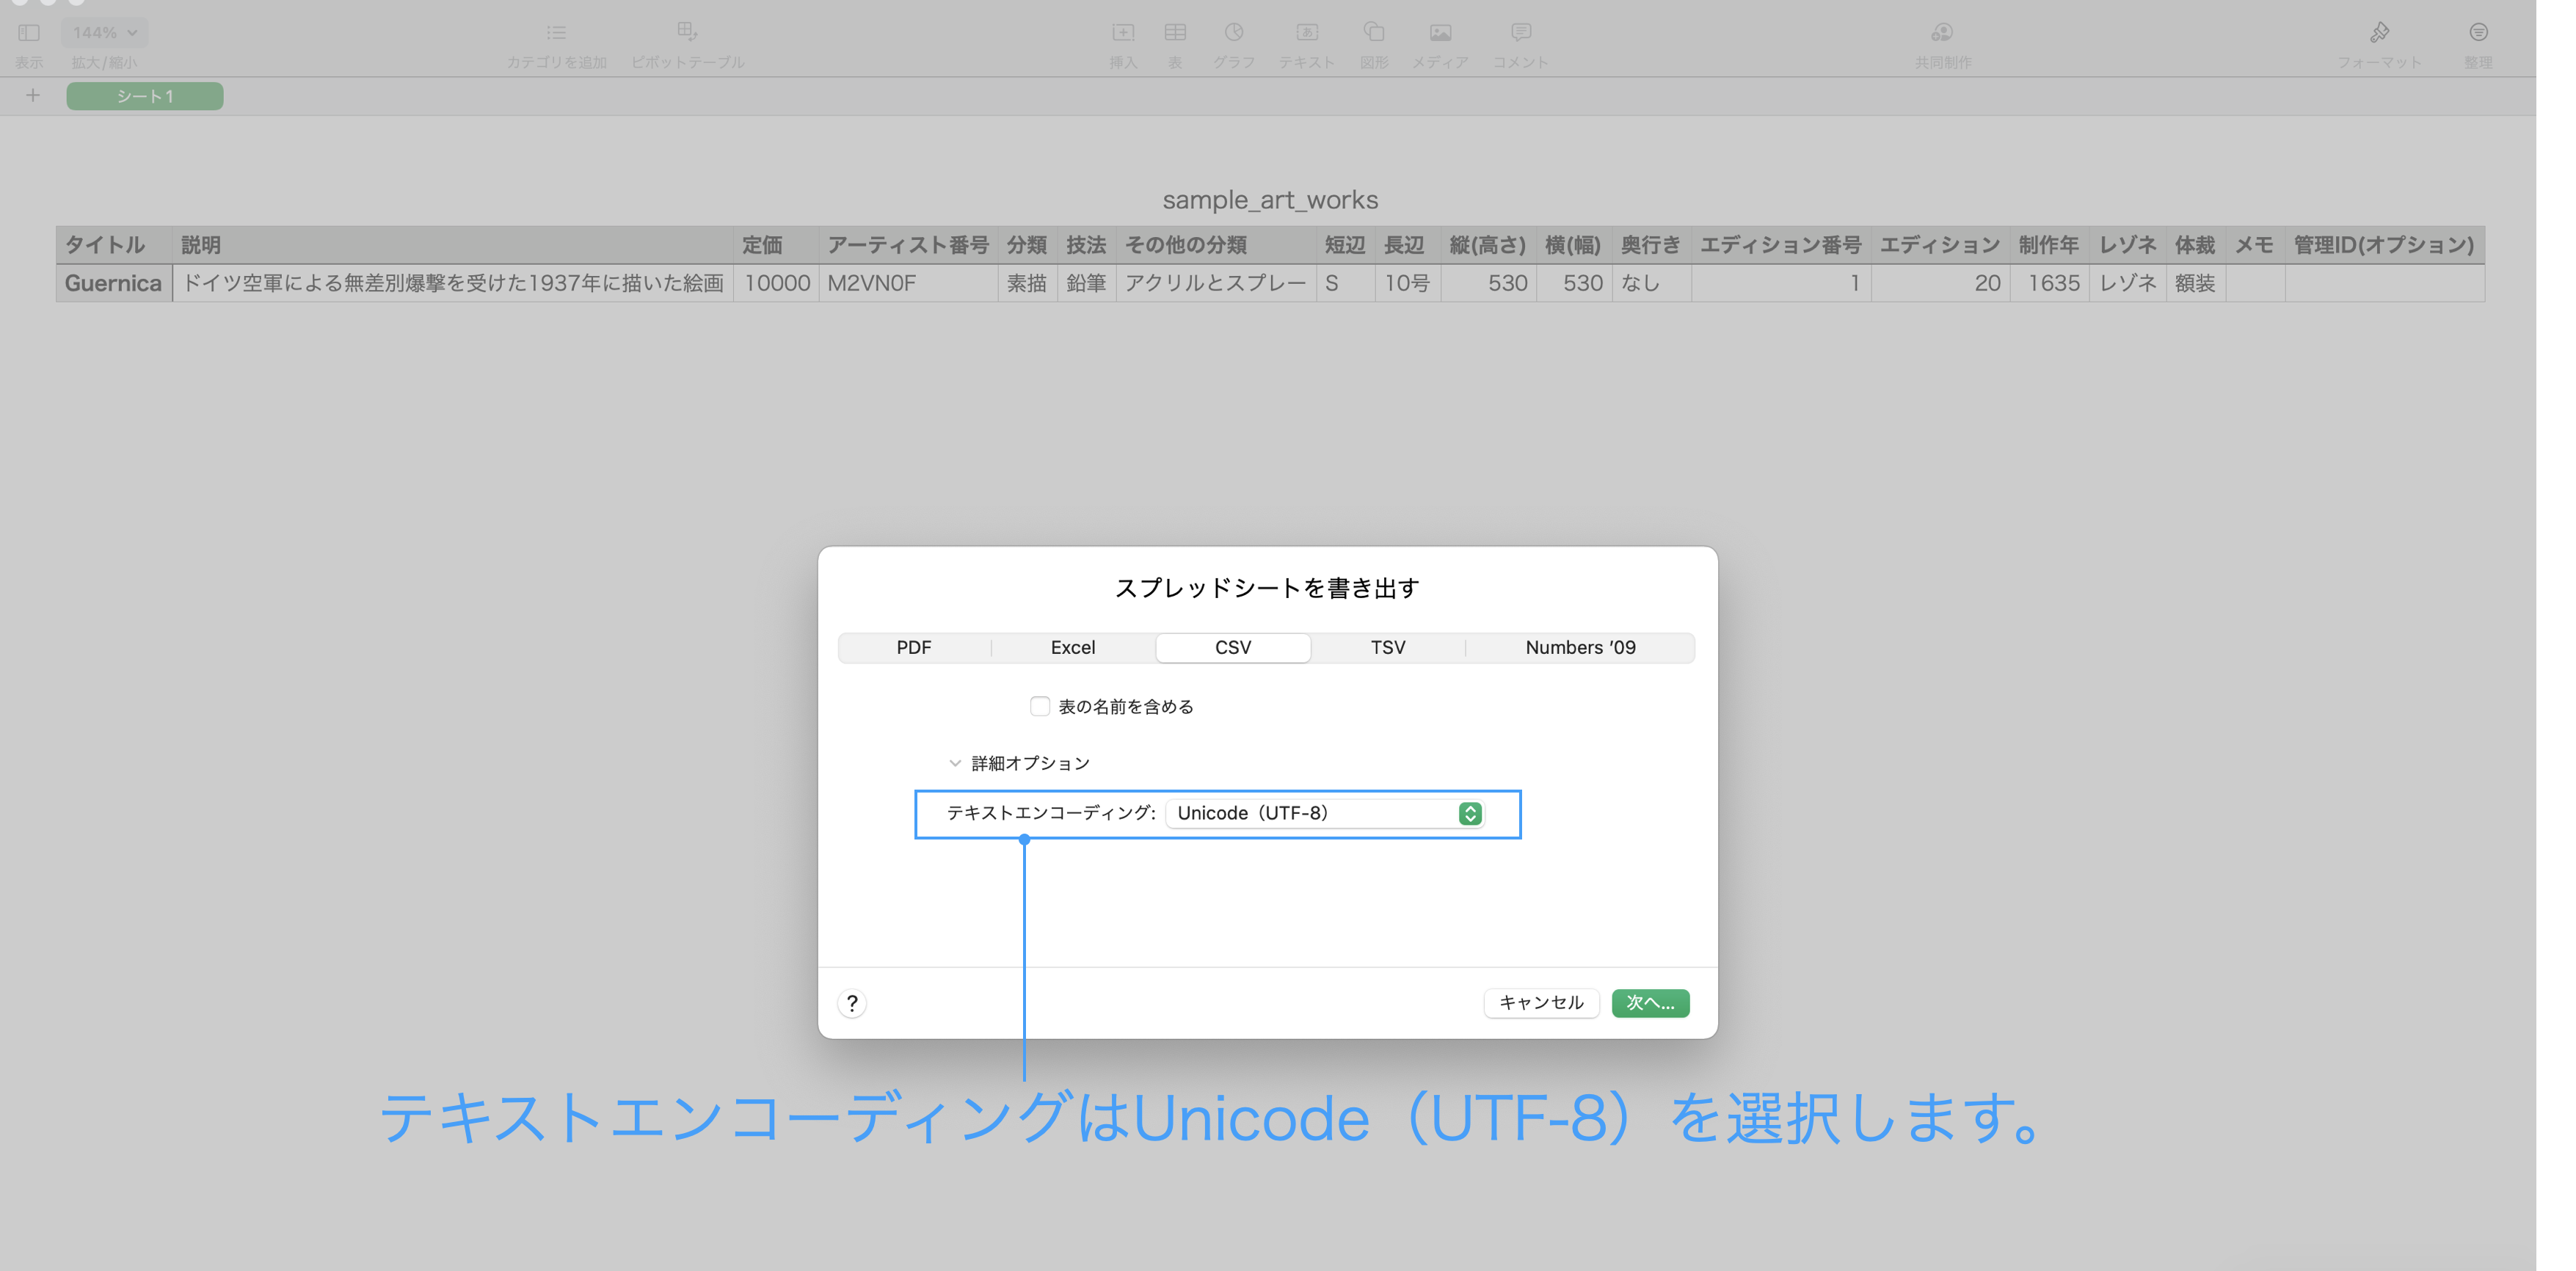Select the cell with value 1635
The height and width of the screenshot is (1271, 2576).
2049,283
